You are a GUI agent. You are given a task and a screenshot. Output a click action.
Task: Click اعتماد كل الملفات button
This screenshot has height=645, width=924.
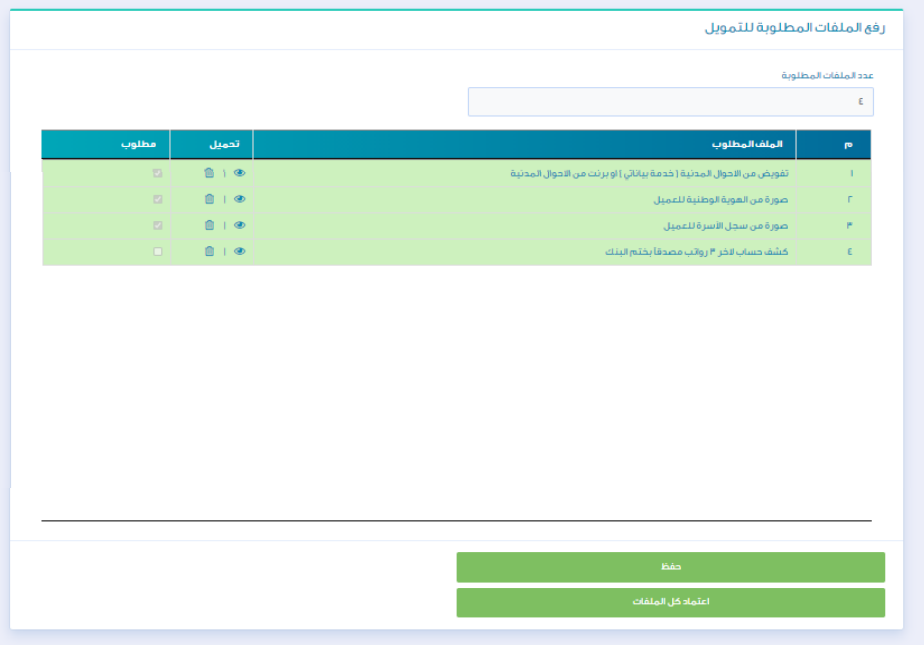coord(671,602)
